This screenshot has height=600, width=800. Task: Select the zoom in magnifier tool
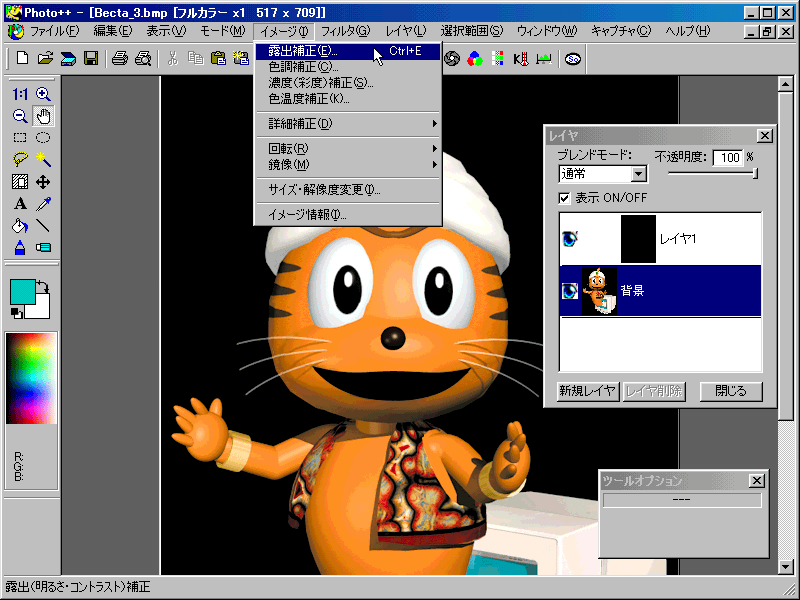coord(43,94)
